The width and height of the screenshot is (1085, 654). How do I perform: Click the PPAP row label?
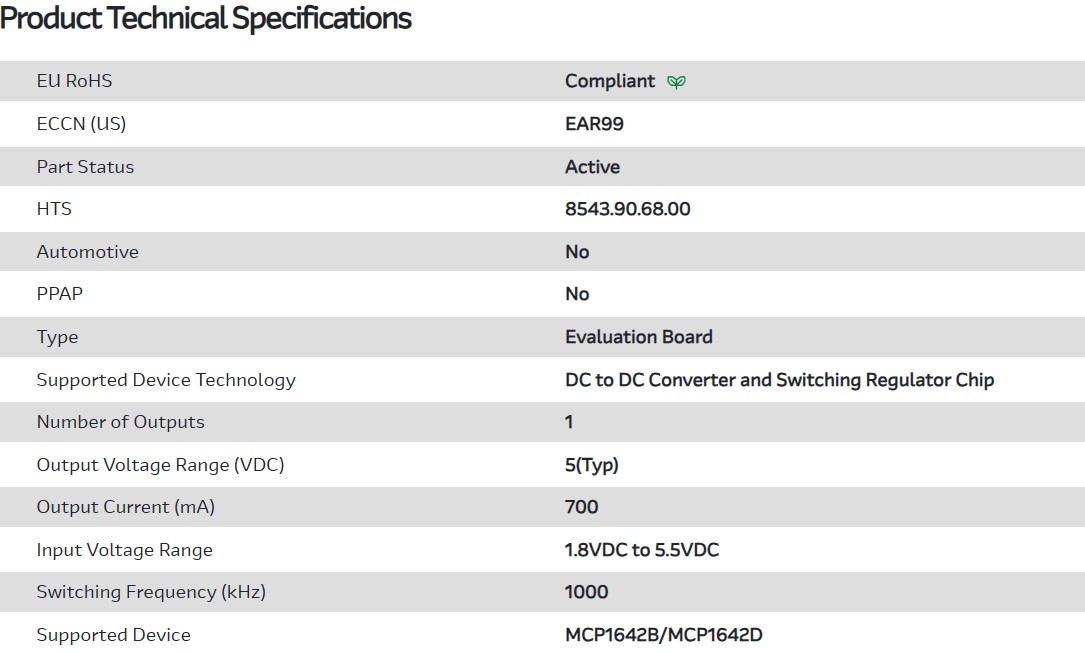coord(59,294)
